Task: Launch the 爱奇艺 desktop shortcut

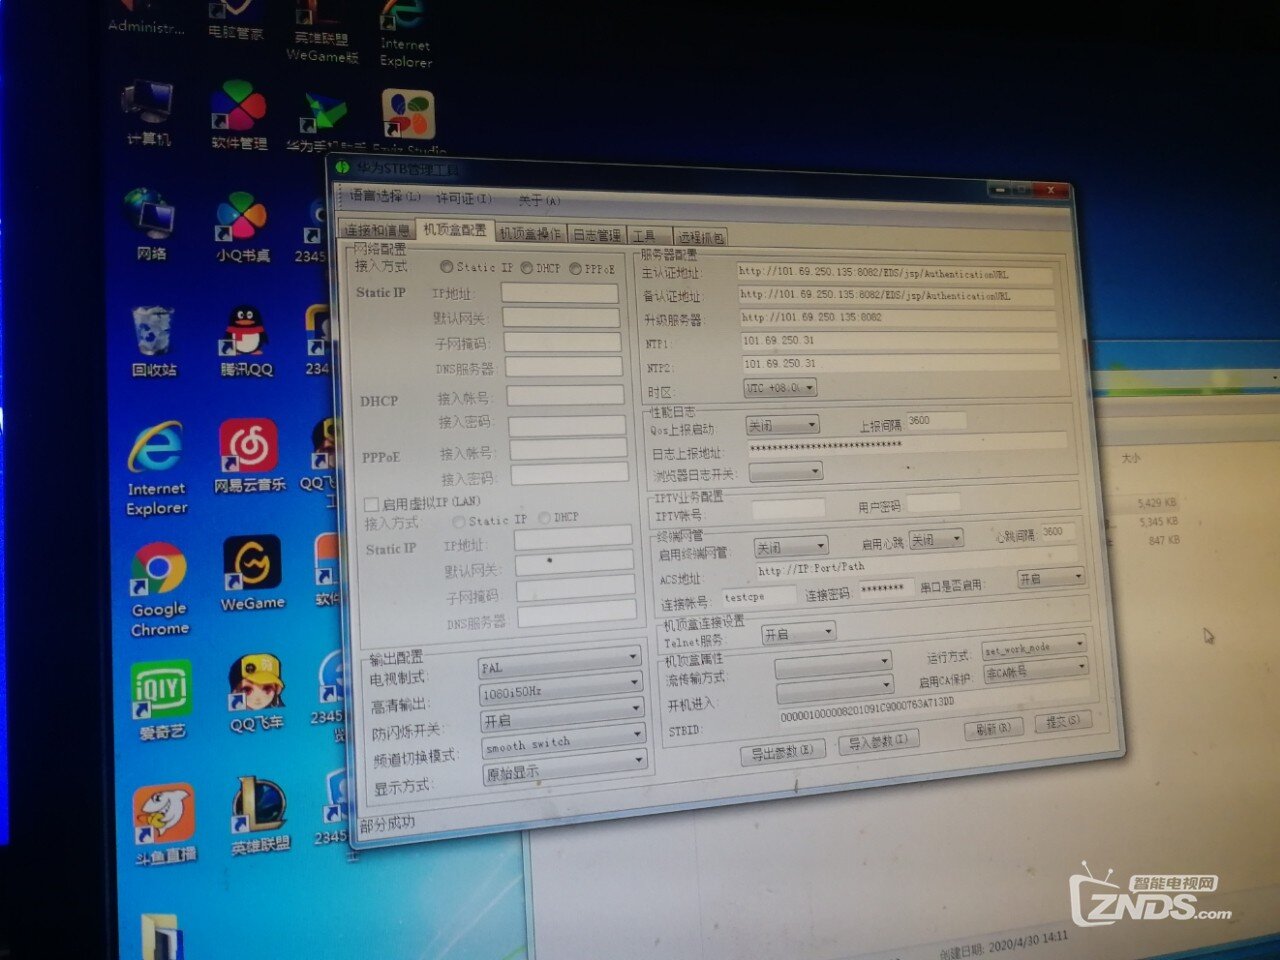Action: point(160,692)
